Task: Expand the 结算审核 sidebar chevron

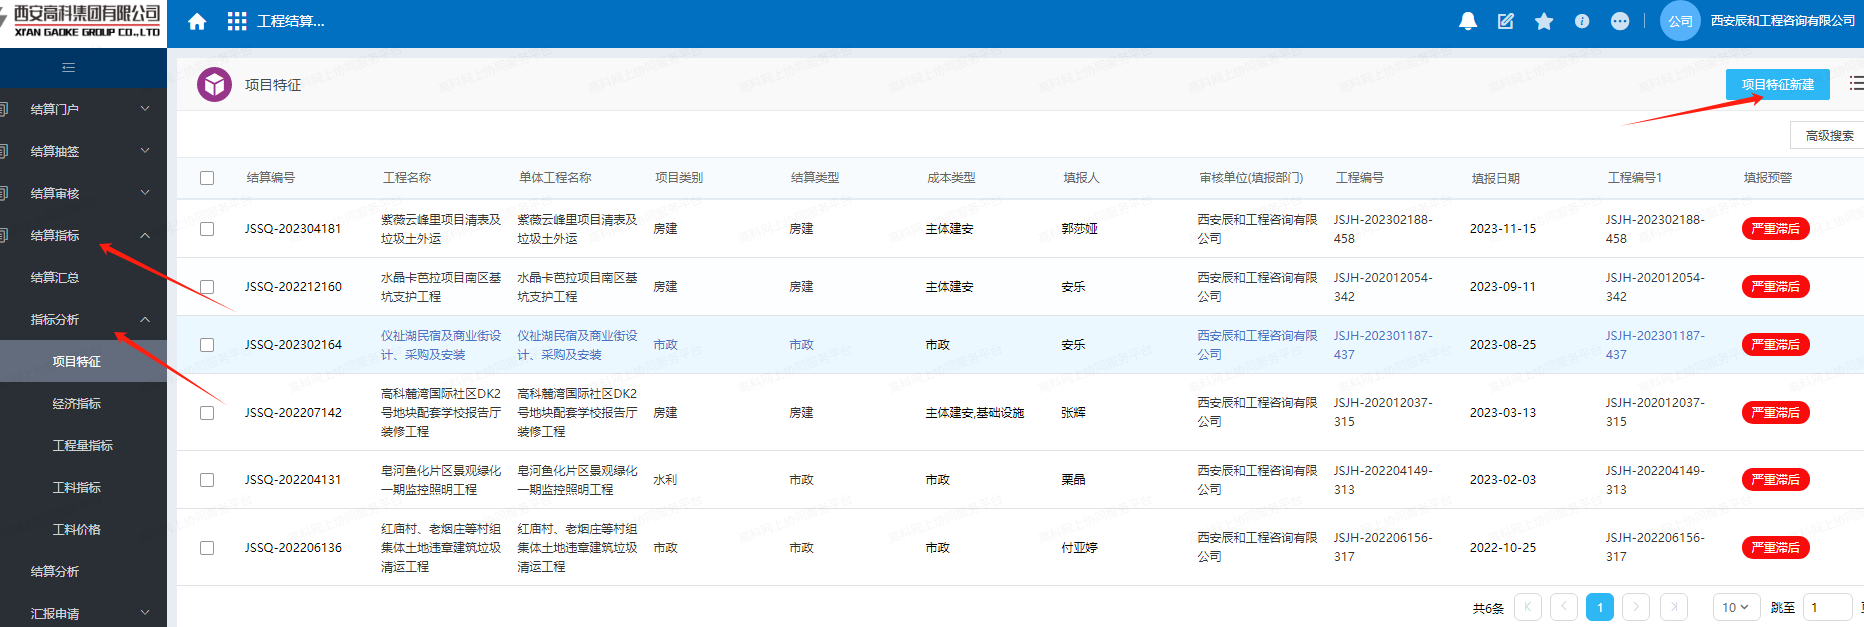Action: (x=145, y=193)
